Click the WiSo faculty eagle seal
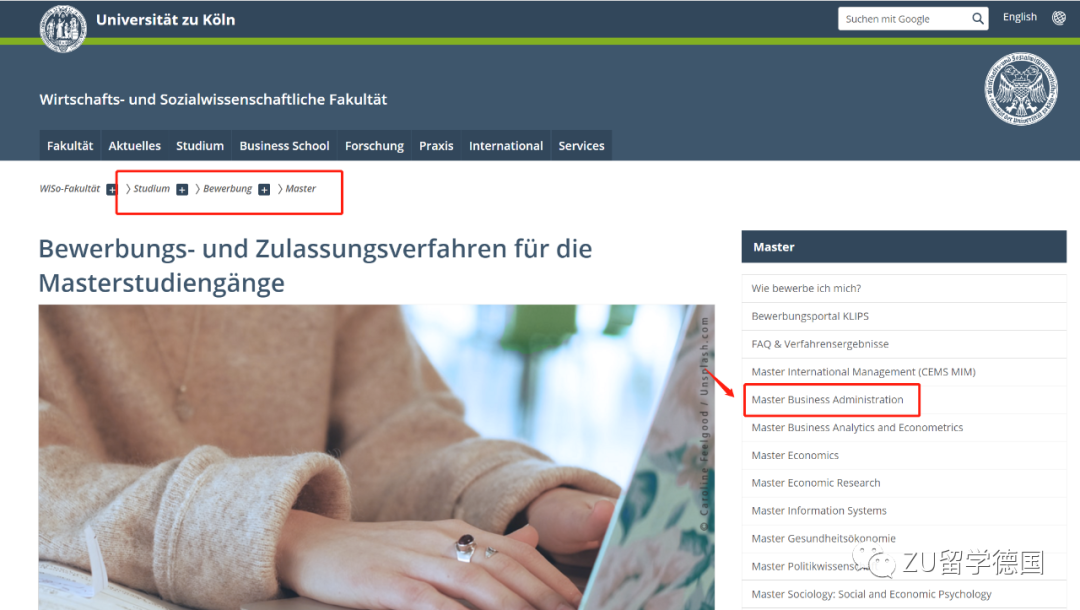 [1021, 90]
